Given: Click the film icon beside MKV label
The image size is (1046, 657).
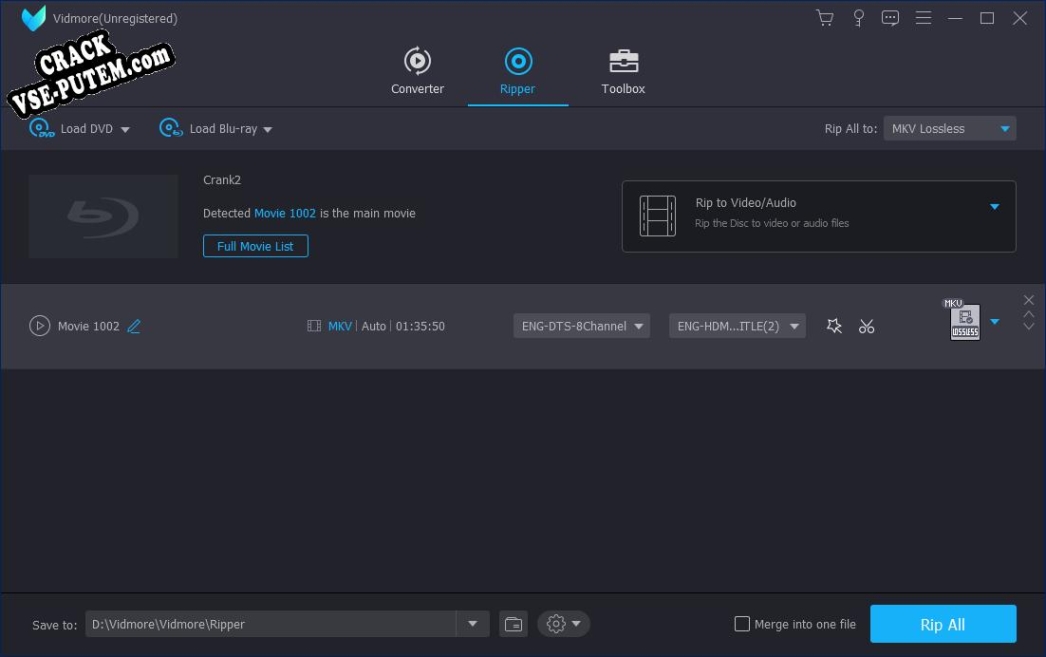Looking at the screenshot, I should click(x=314, y=326).
